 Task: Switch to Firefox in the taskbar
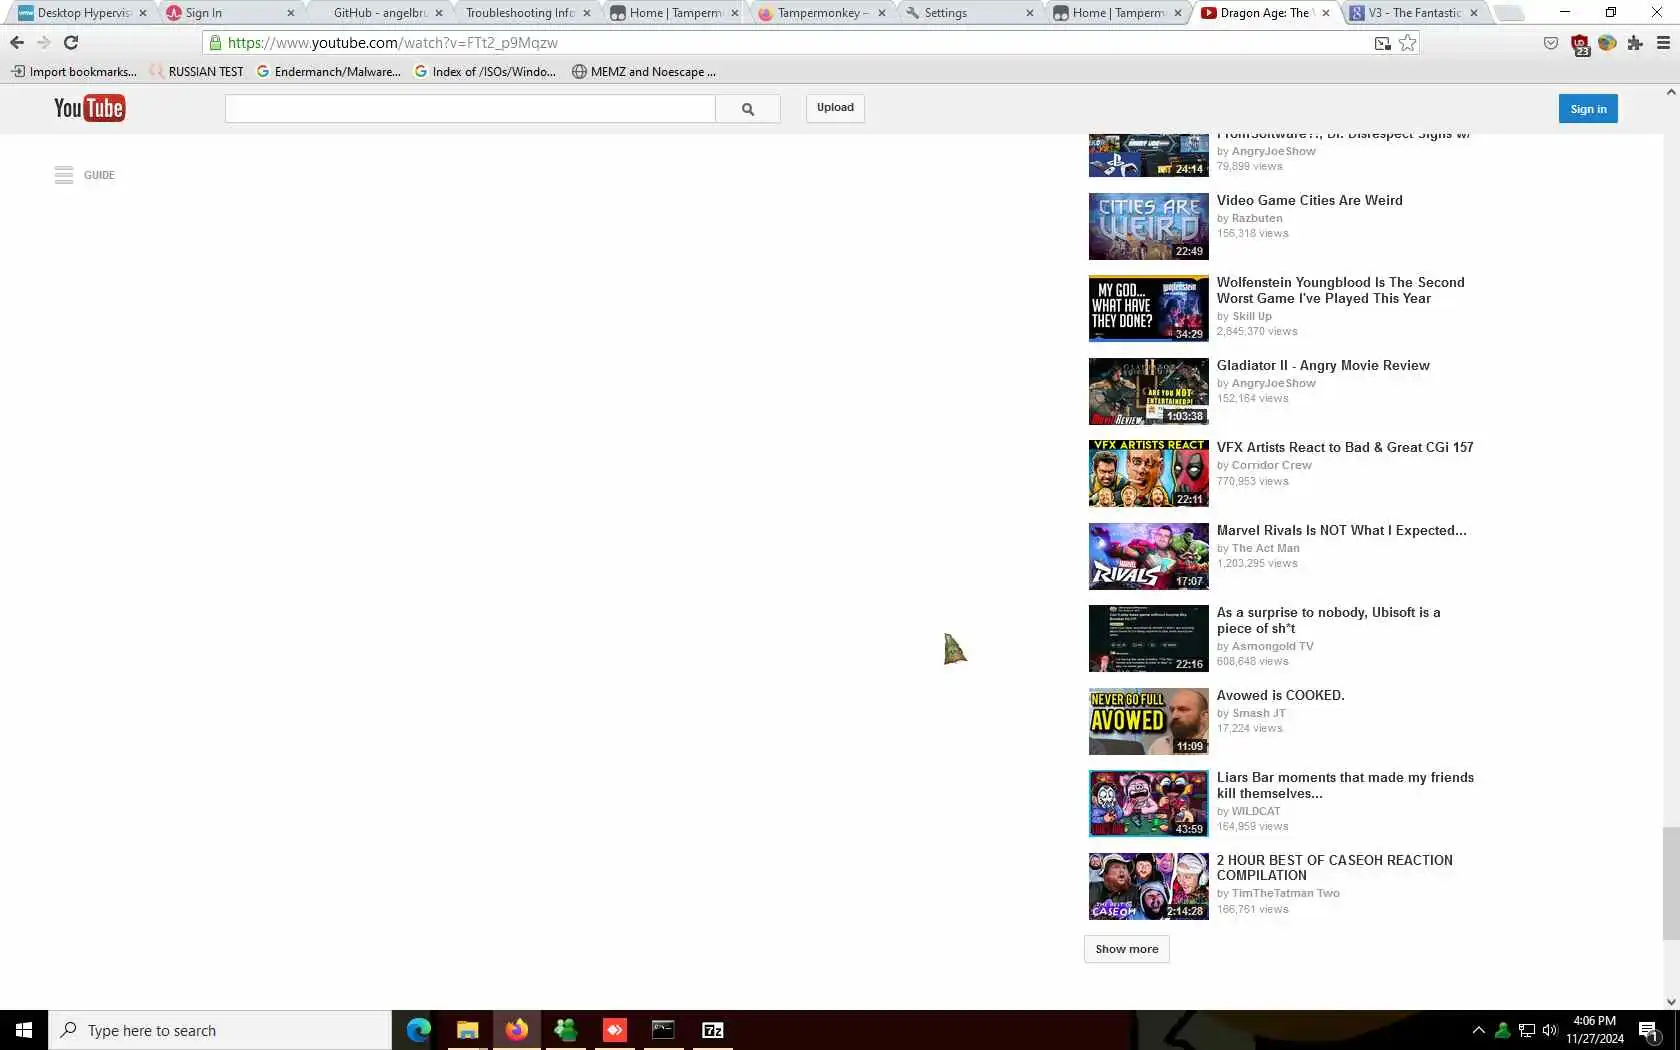click(516, 1030)
